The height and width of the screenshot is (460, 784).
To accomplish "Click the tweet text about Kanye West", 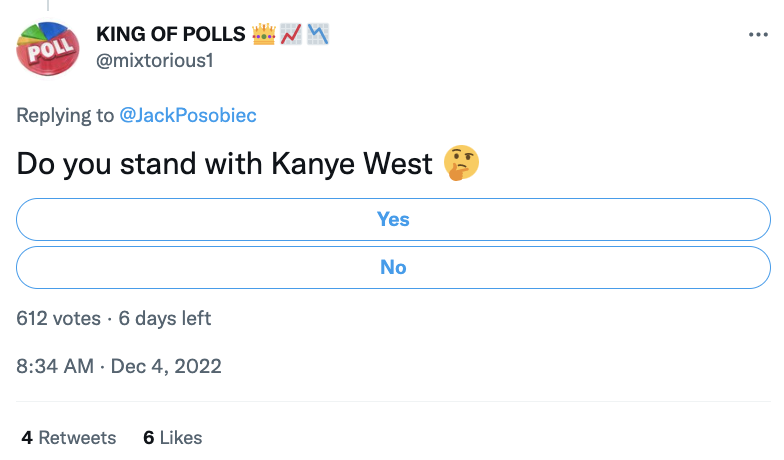I will click(x=224, y=164).
